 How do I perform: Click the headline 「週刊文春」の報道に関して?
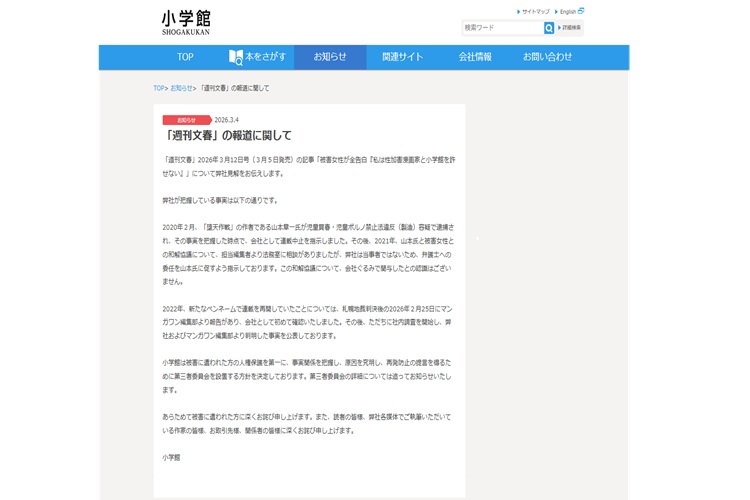coord(227,135)
